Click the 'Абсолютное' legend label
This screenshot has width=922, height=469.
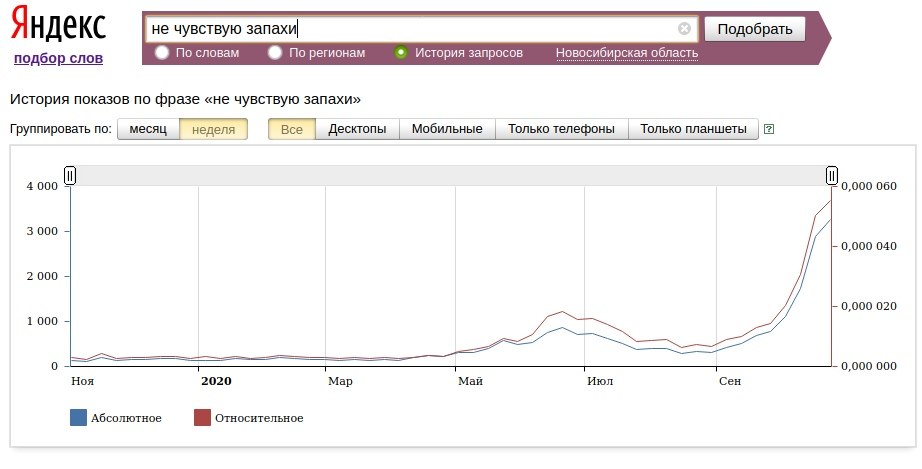coord(126,418)
